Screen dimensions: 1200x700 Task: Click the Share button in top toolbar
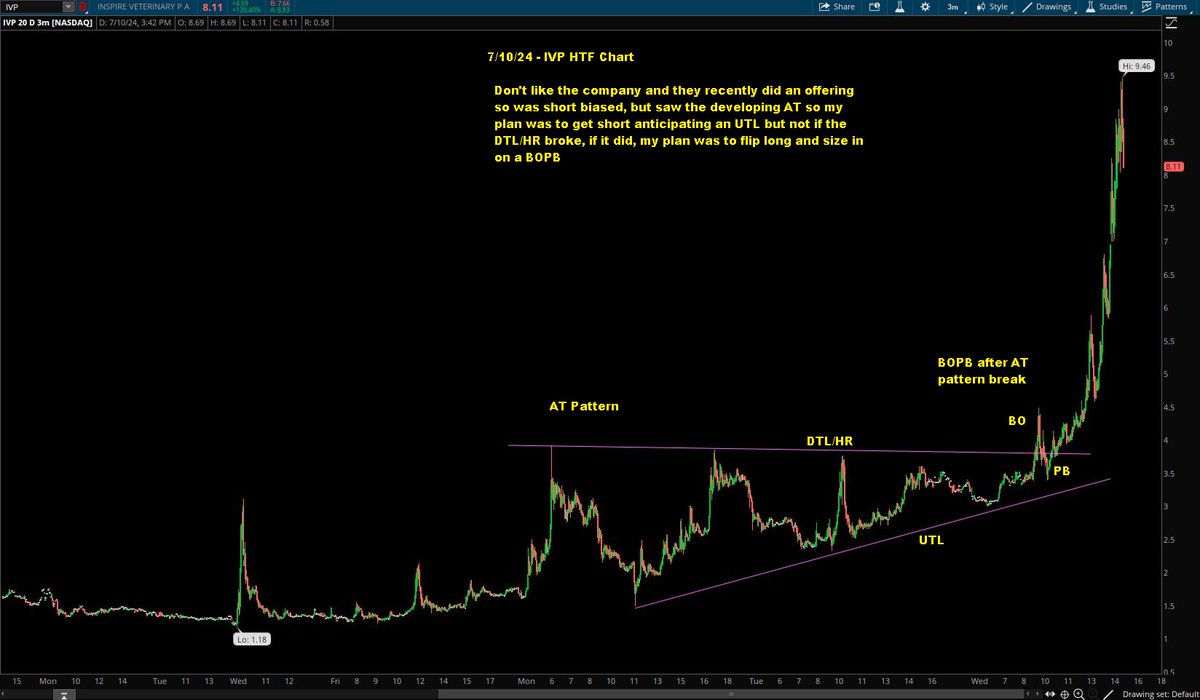click(x=836, y=7)
